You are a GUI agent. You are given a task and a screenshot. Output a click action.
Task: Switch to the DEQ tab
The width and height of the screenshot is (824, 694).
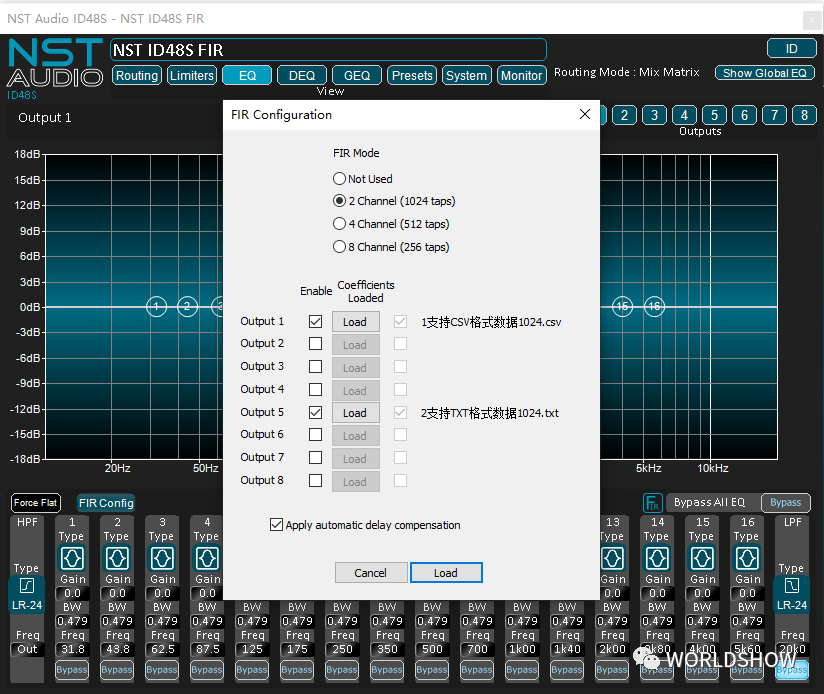tap(302, 76)
